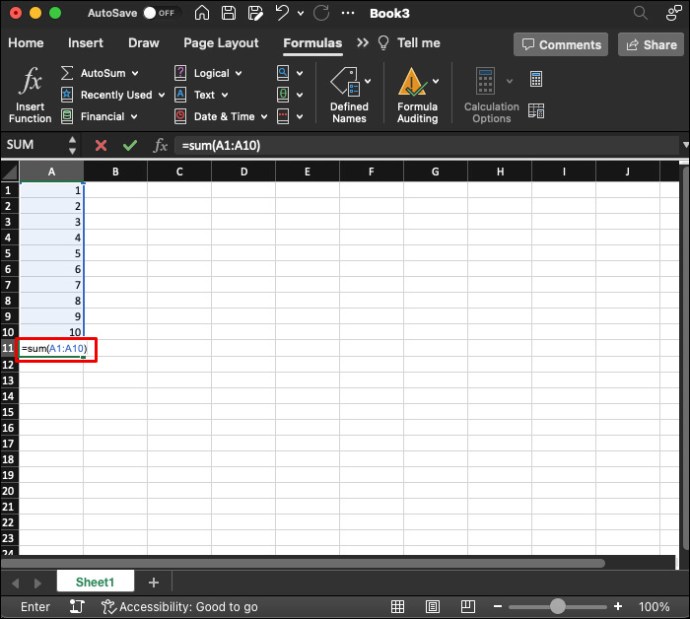
Task: Switch to Page Break Preview view
Action: point(467,607)
